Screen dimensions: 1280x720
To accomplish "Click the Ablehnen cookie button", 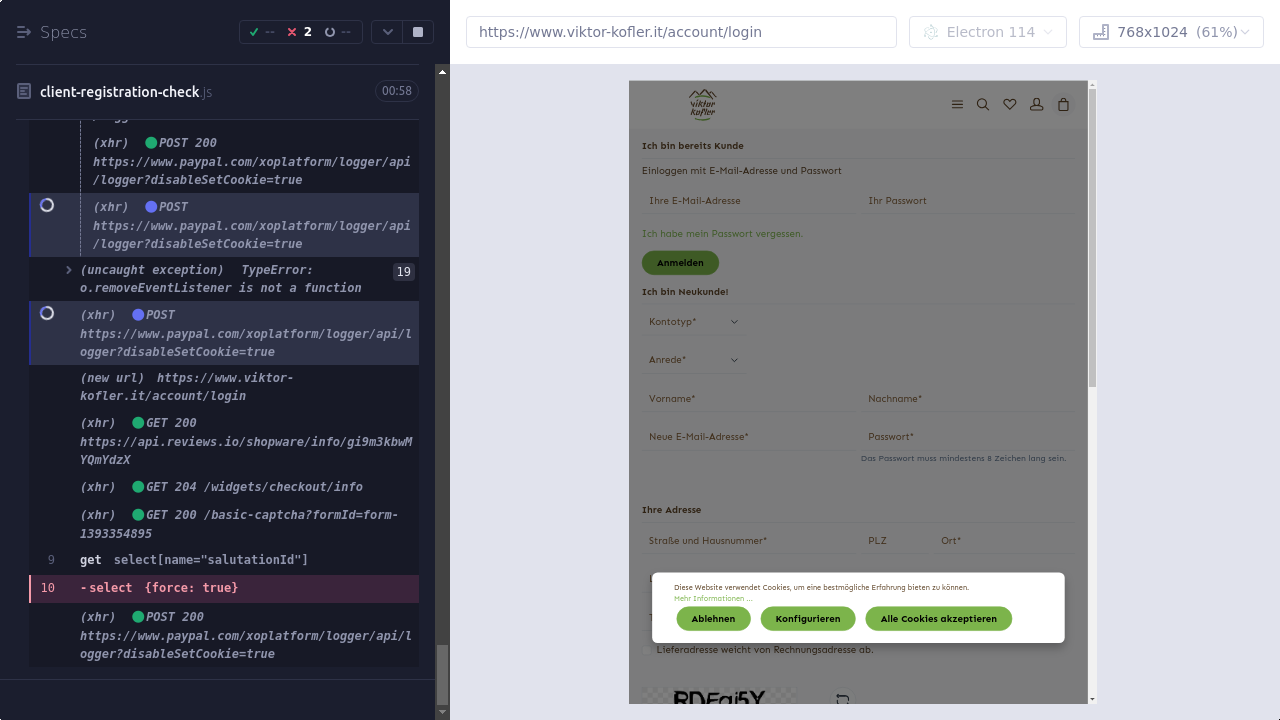I will coord(713,619).
